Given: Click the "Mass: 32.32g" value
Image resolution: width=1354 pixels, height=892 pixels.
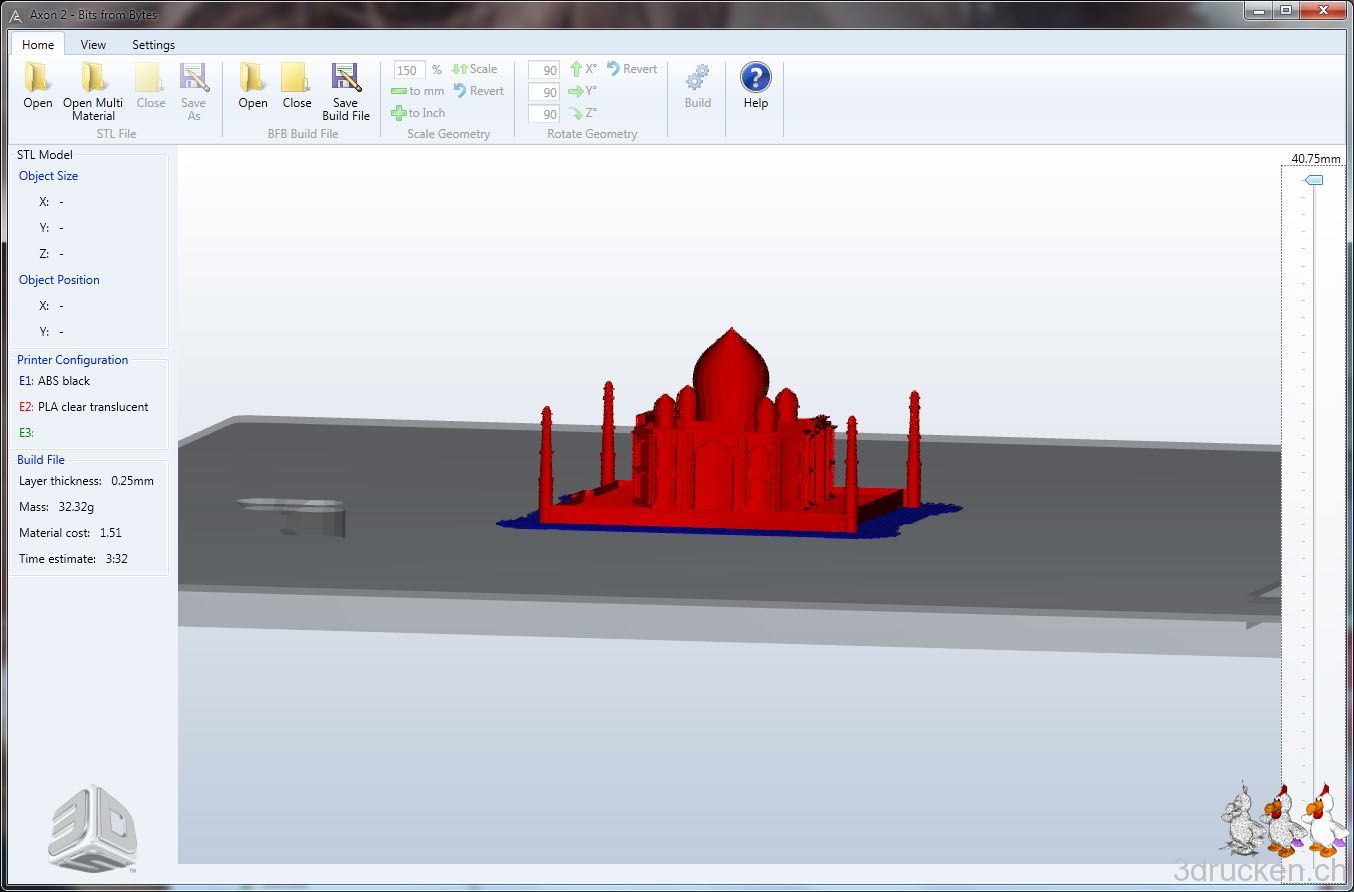Looking at the screenshot, I should 59,507.
